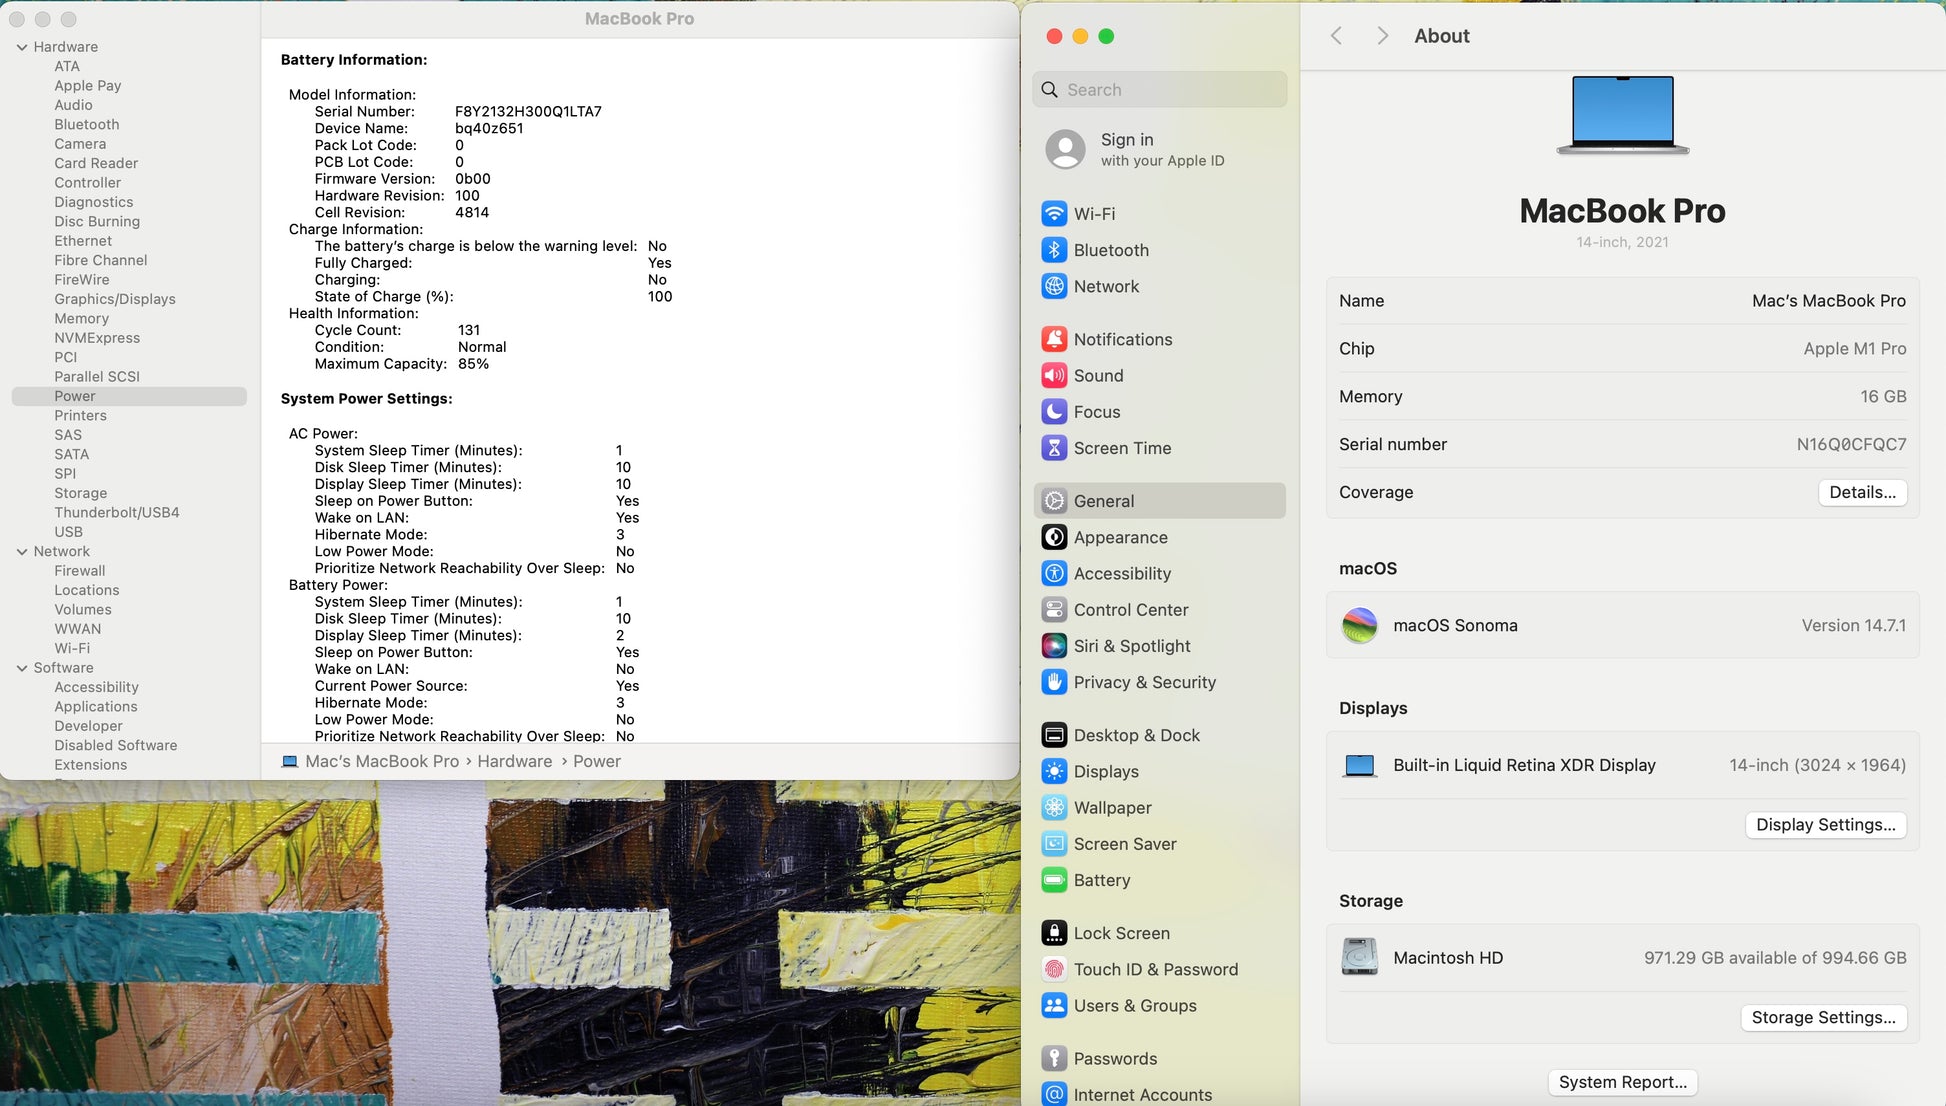The width and height of the screenshot is (1946, 1106).
Task: Open Screen Time hourglass icon
Action: point(1054,448)
